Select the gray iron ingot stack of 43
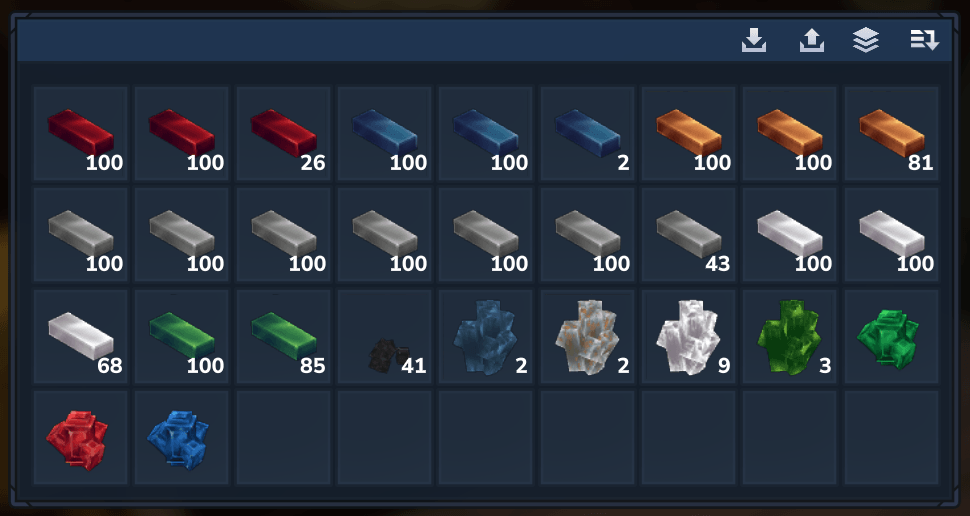This screenshot has width=970, height=516. 688,235
